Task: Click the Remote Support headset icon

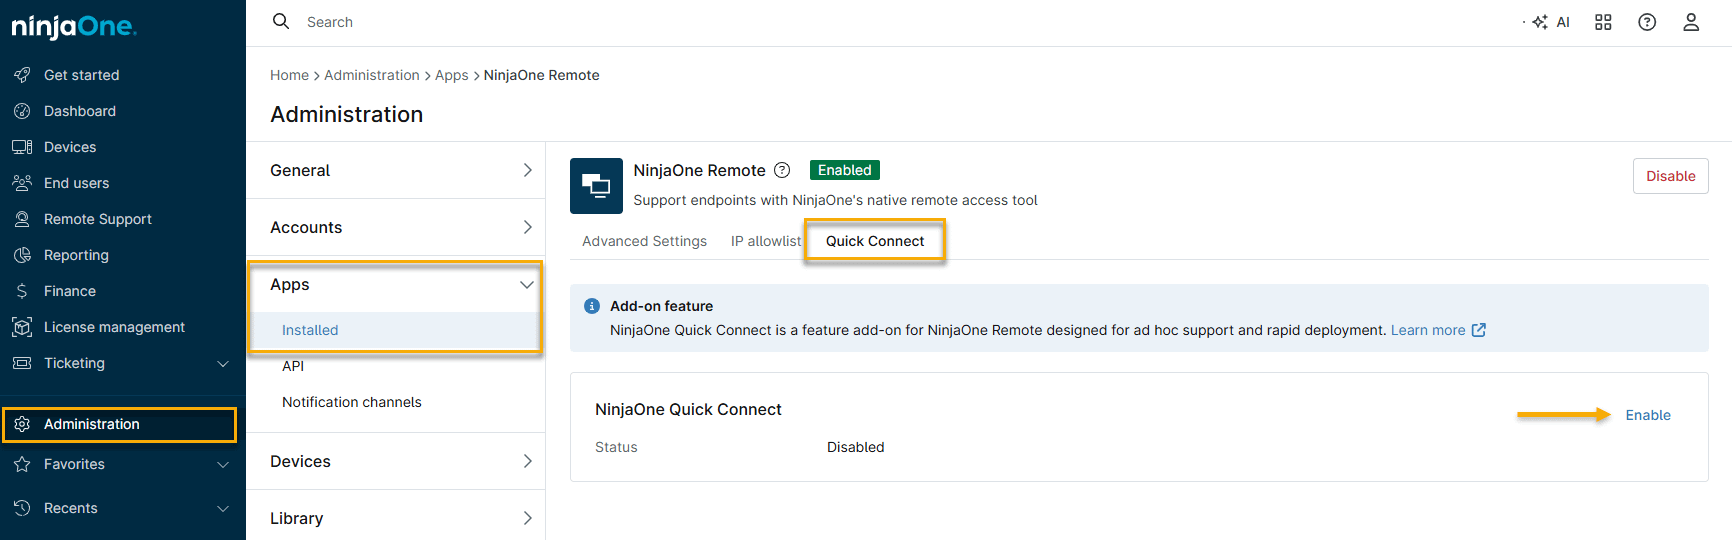Action: click(x=22, y=219)
